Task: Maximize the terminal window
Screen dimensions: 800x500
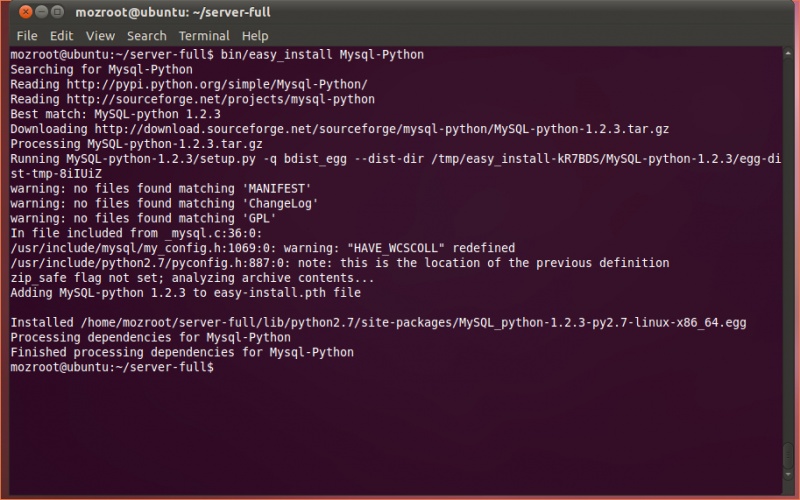Action: click(x=58, y=11)
